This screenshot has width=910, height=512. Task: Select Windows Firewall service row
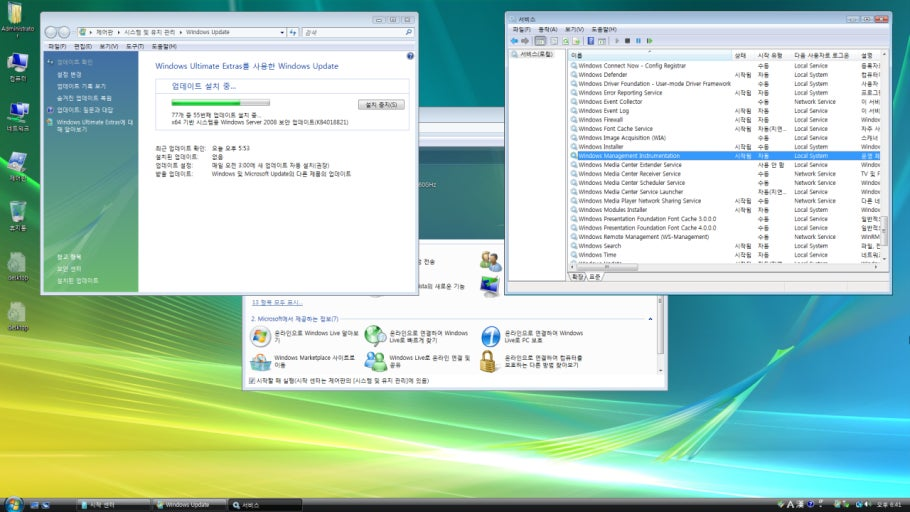click(725, 120)
